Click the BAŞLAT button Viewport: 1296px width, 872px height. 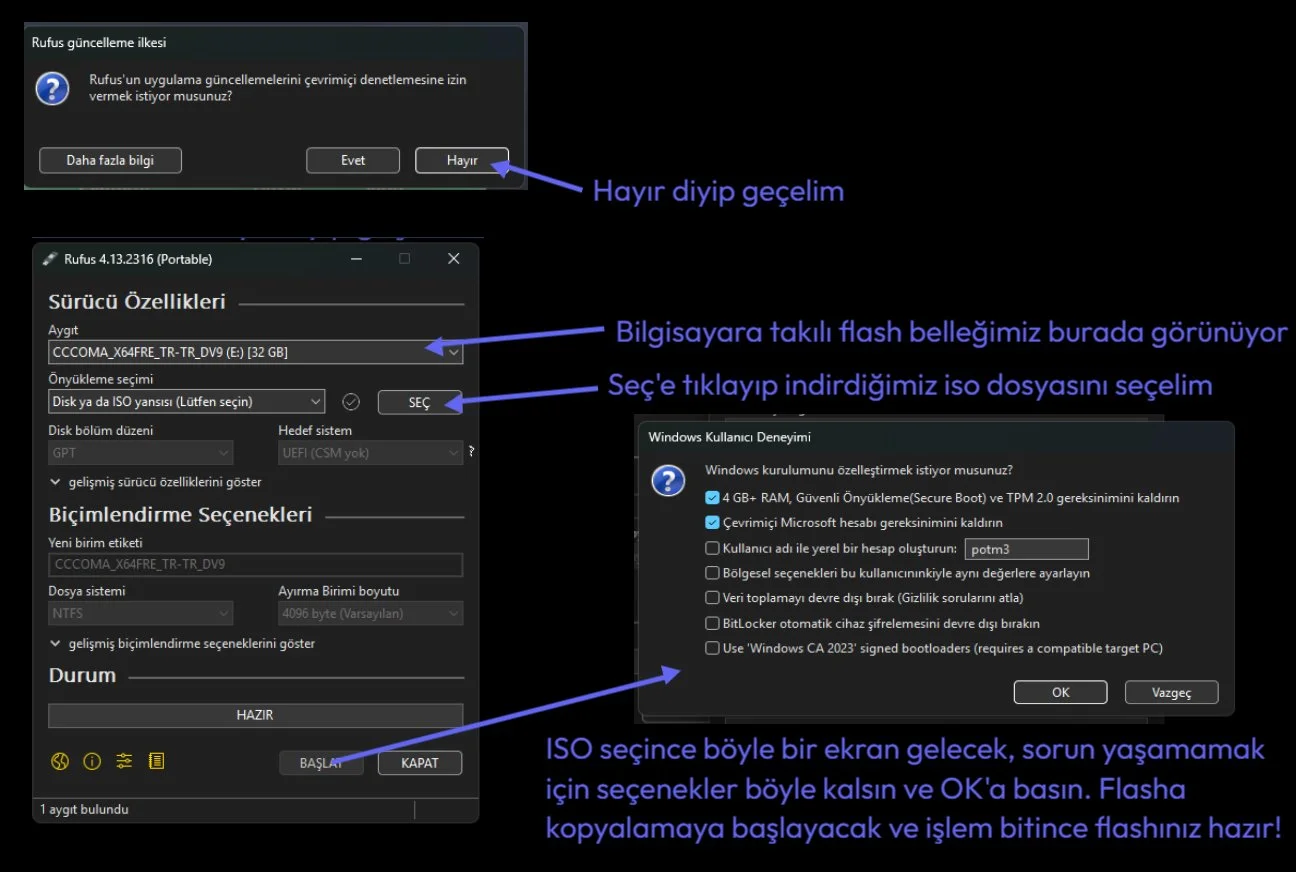coord(321,763)
